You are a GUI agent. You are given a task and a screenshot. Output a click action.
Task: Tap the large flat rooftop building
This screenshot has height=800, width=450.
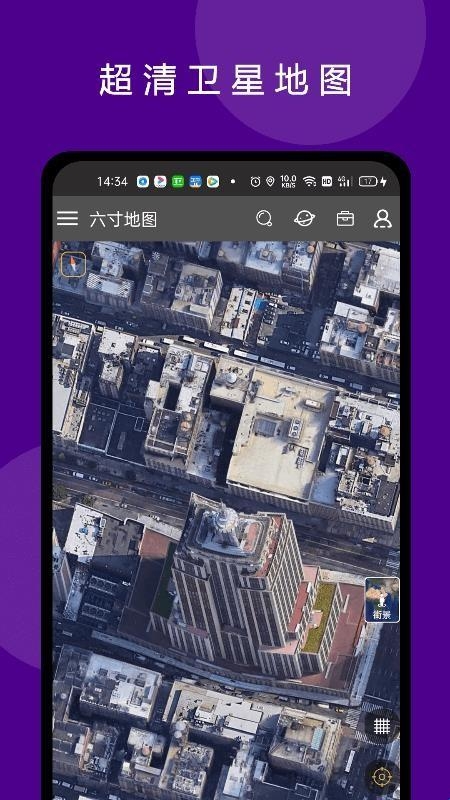281,434
